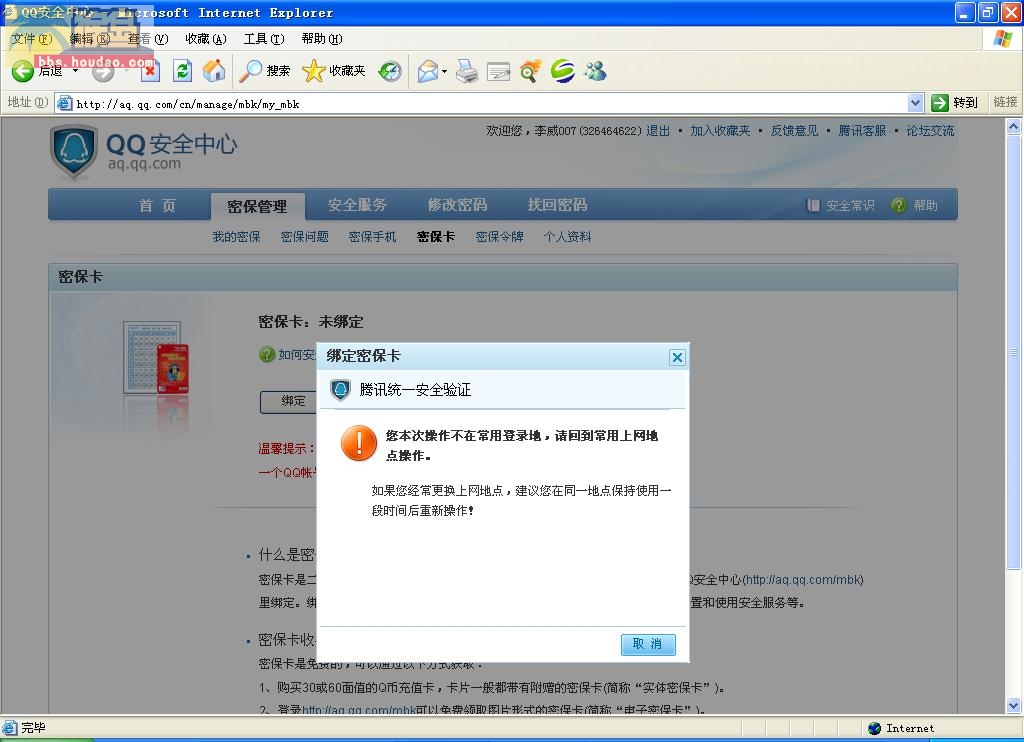Image resolution: width=1024 pixels, height=742 pixels.
Task: Open 密保令牌 sub-navigation link
Action: (500, 236)
